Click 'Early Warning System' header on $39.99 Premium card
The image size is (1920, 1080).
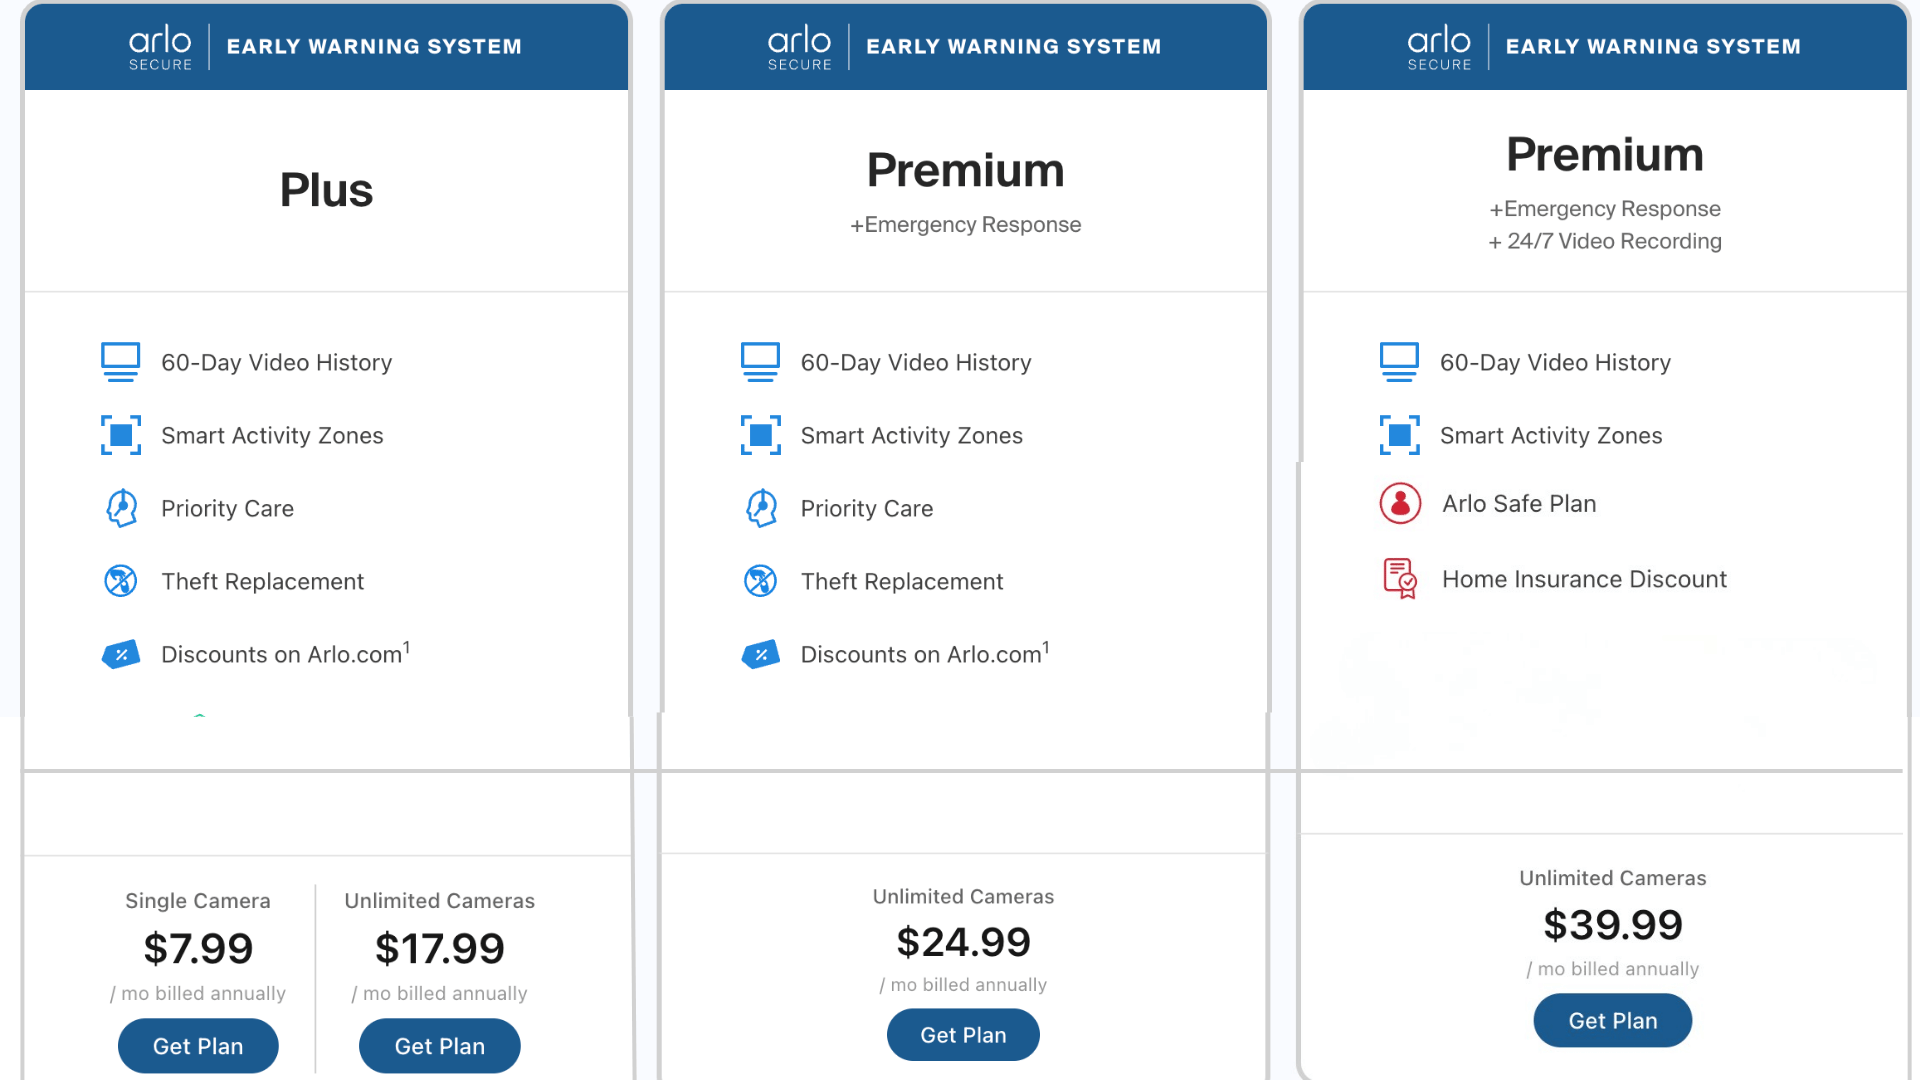(1653, 47)
